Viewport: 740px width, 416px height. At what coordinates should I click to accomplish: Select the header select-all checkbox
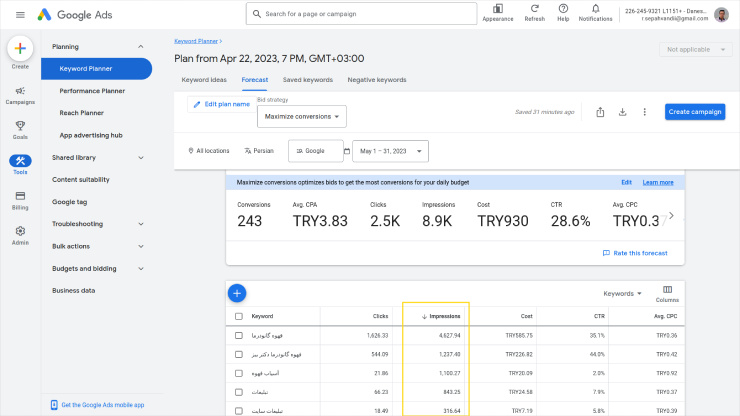pyautogui.click(x=239, y=316)
